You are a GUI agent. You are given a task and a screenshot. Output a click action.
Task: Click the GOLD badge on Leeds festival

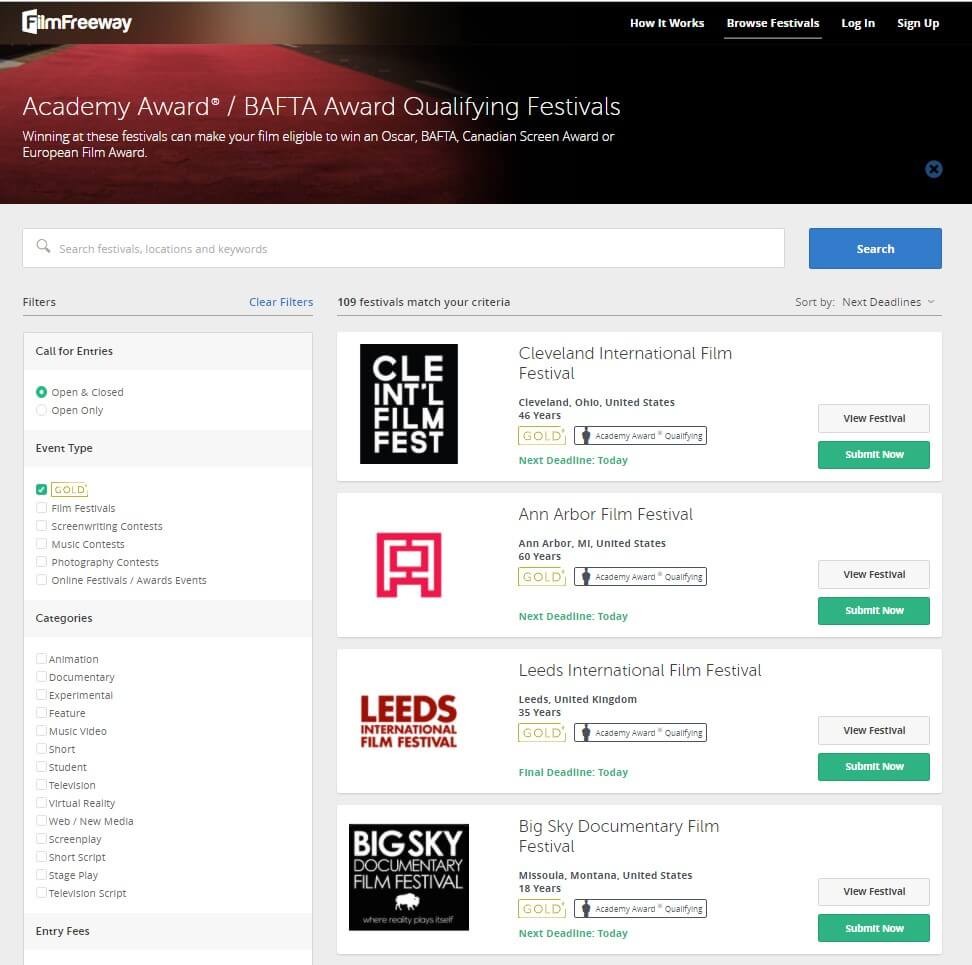pos(542,733)
